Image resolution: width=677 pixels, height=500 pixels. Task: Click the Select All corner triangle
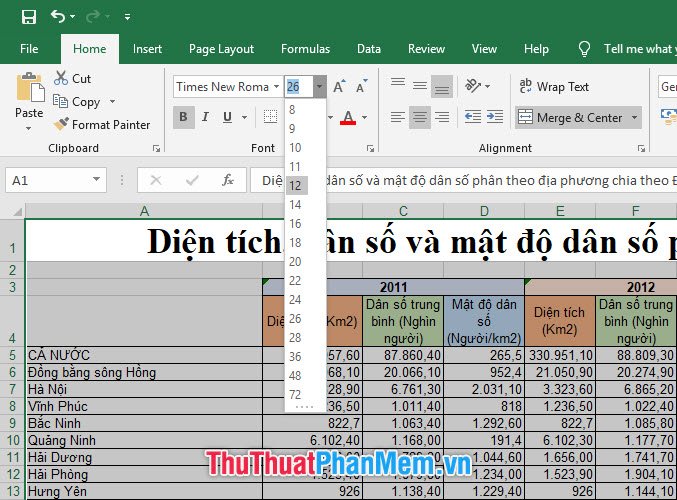pos(17,211)
